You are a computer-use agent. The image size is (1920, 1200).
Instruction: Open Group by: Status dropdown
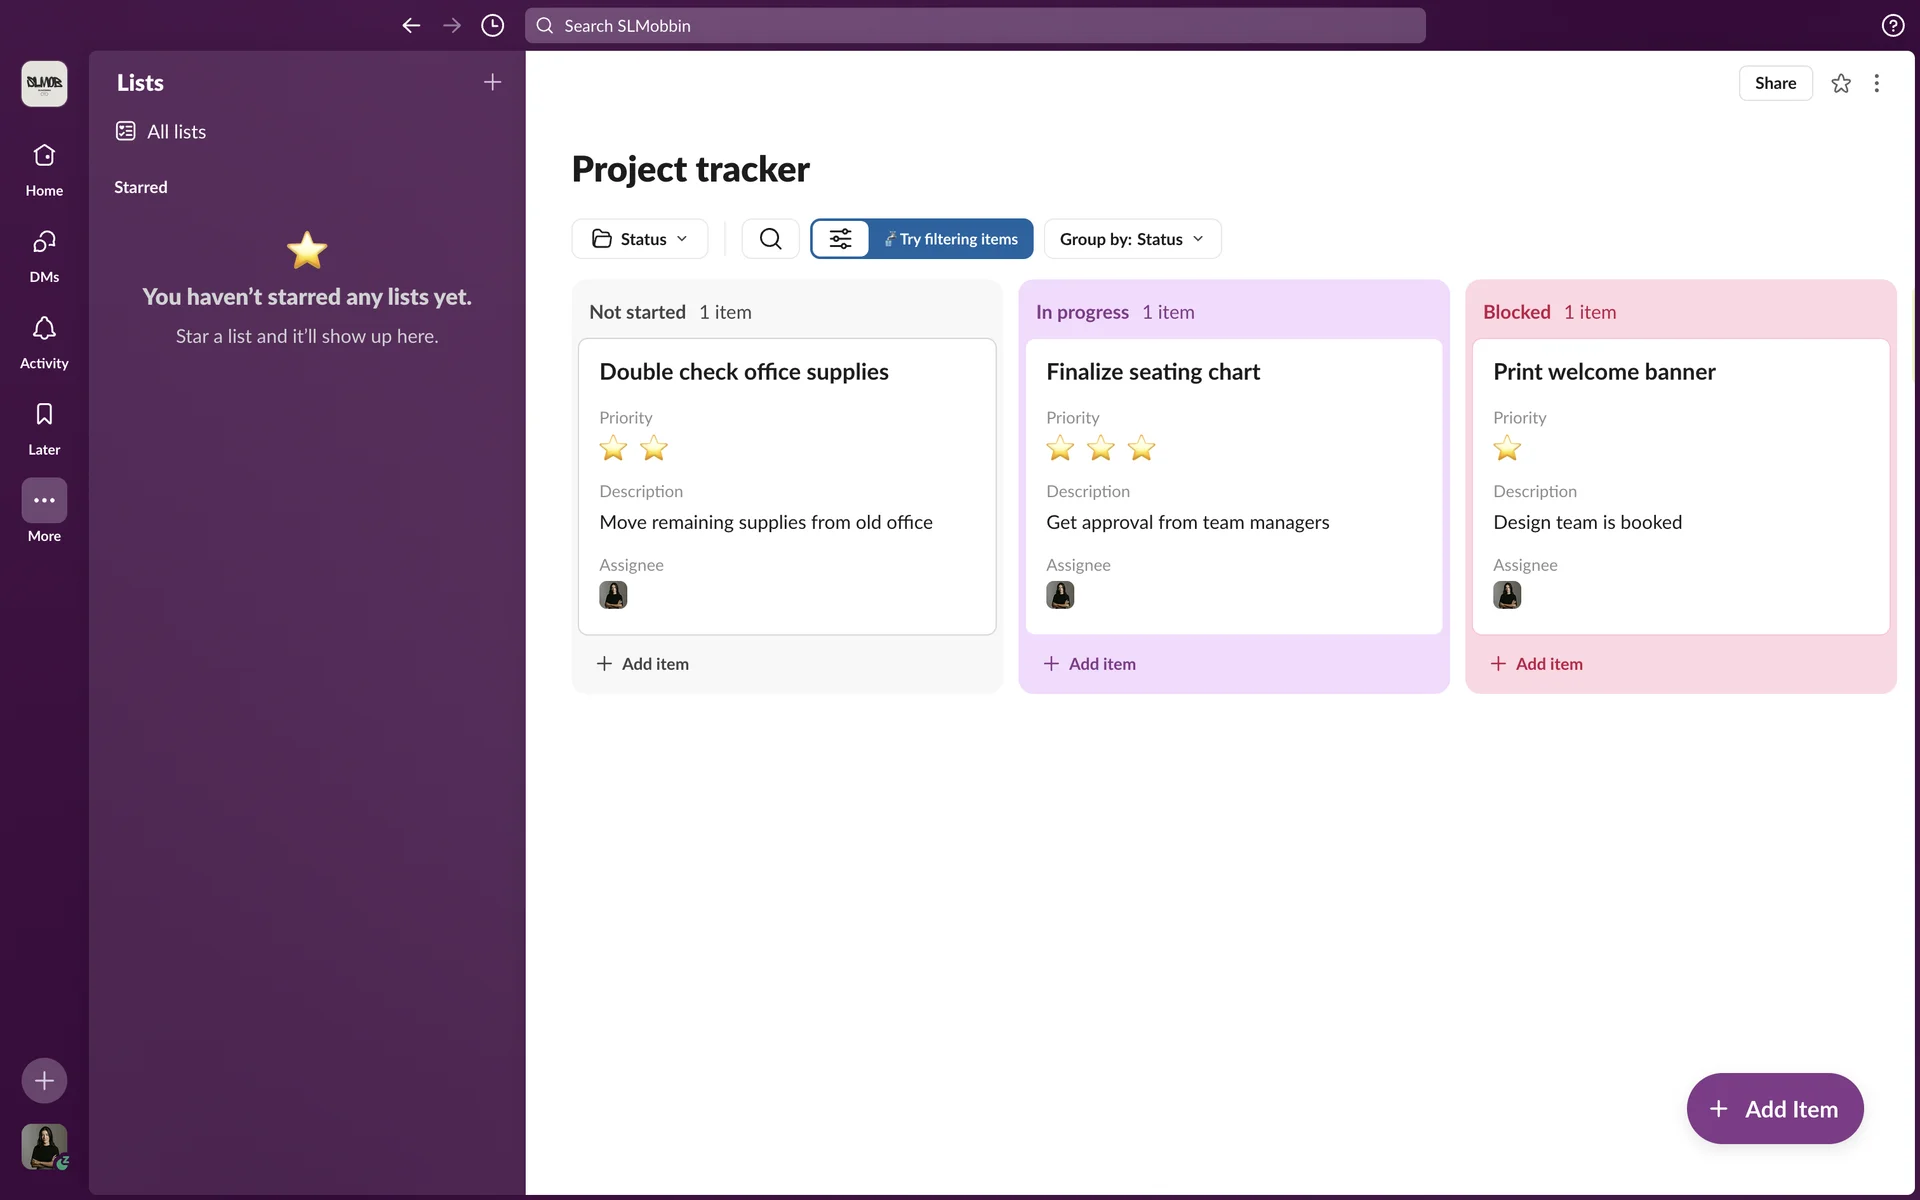pos(1132,239)
